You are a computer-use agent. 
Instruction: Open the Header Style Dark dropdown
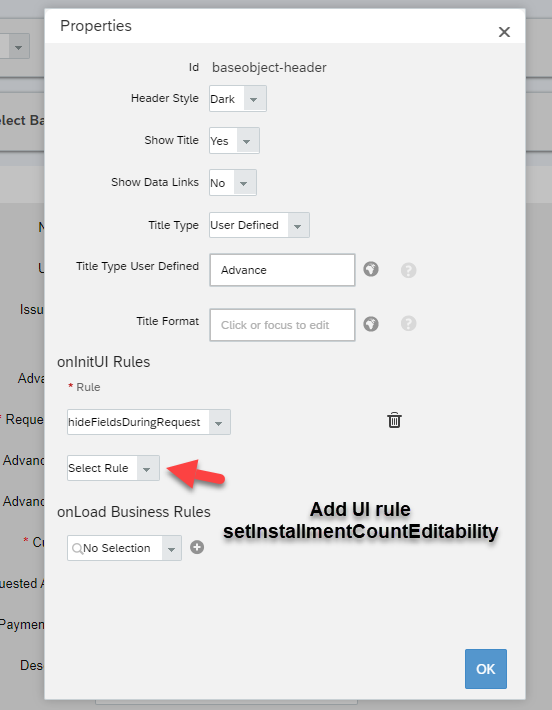pyautogui.click(x=238, y=99)
